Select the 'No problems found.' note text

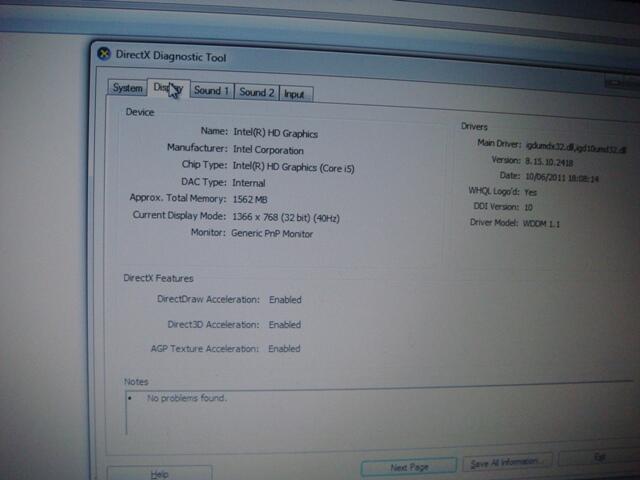(187, 398)
